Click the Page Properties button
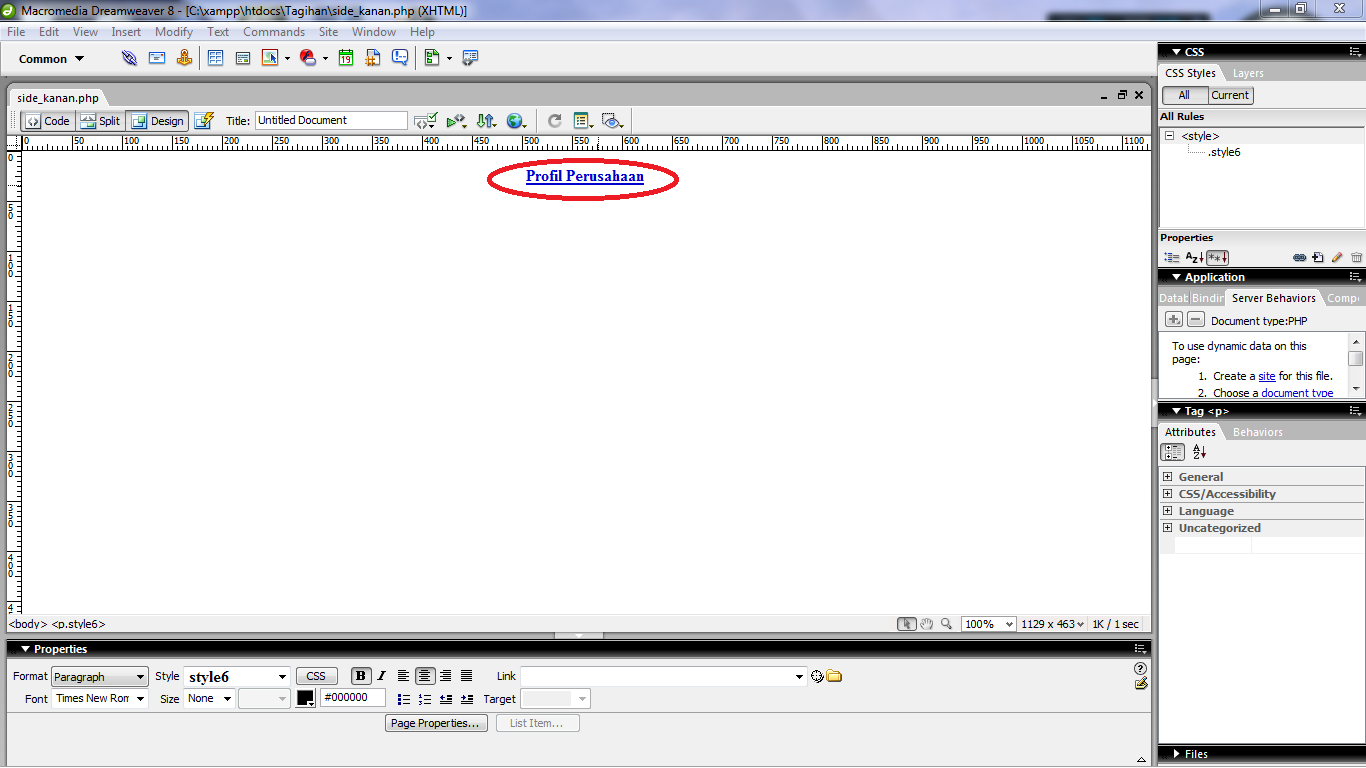 pos(436,722)
